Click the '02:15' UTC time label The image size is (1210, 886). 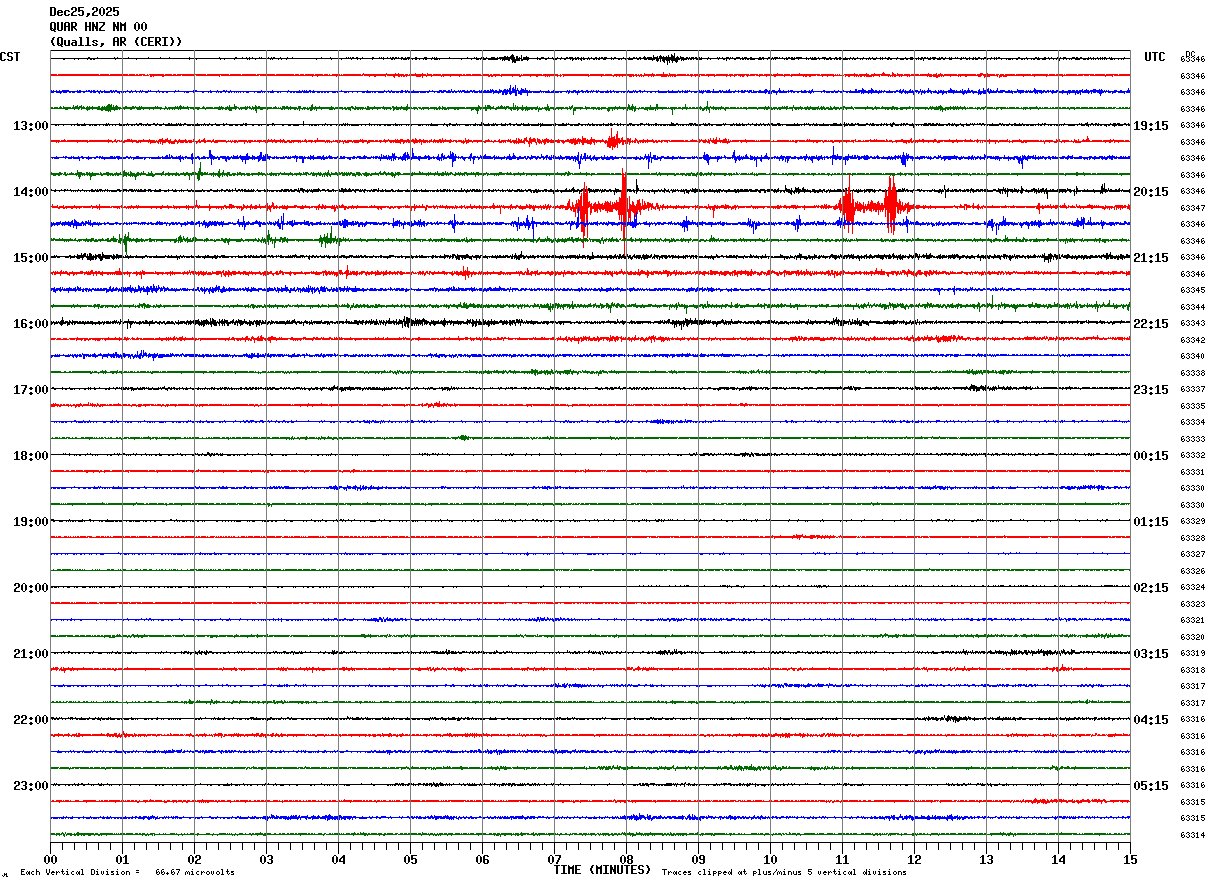1151,588
